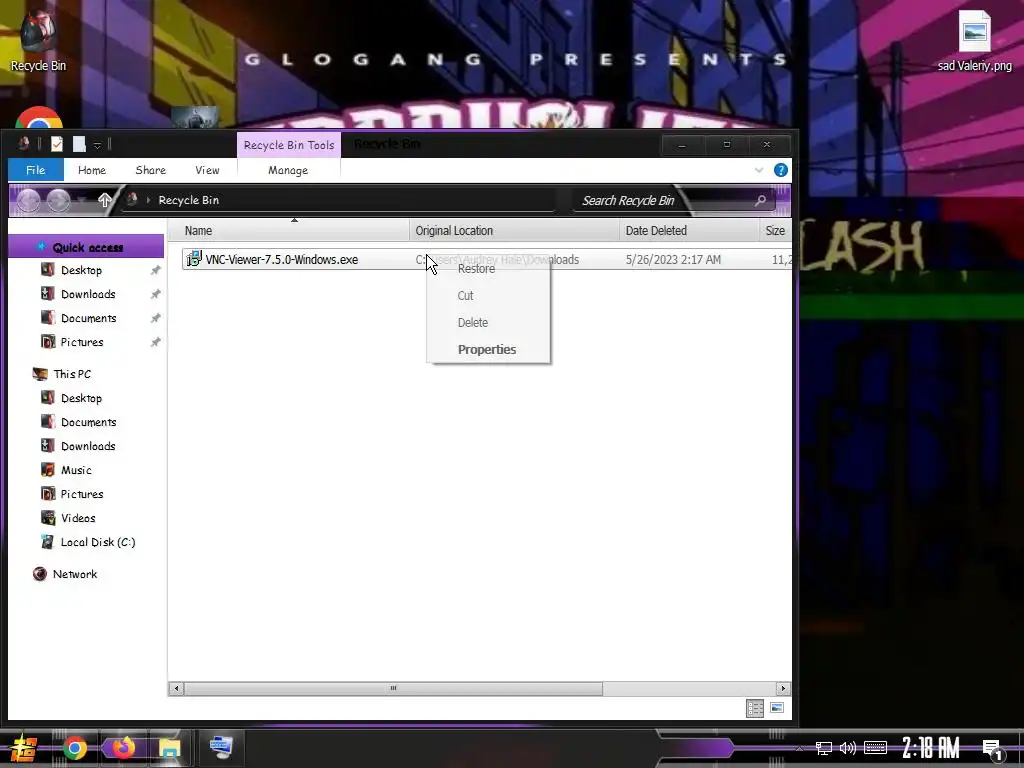
Task: Sort by the Original Location column header
Action: pos(515,231)
